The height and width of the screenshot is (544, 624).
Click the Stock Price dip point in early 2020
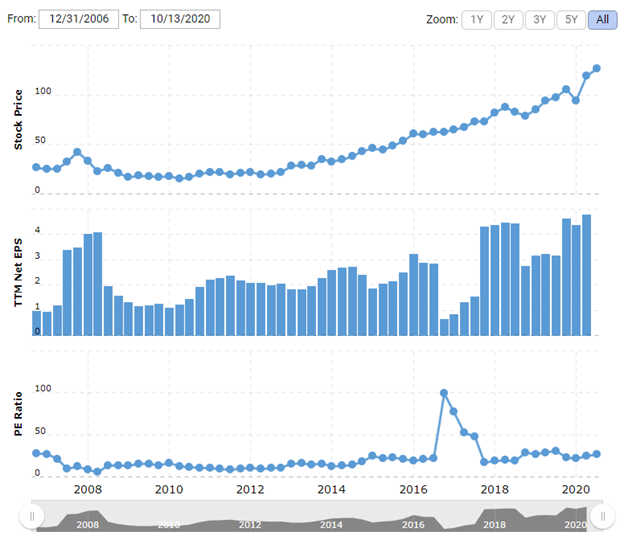click(x=576, y=100)
